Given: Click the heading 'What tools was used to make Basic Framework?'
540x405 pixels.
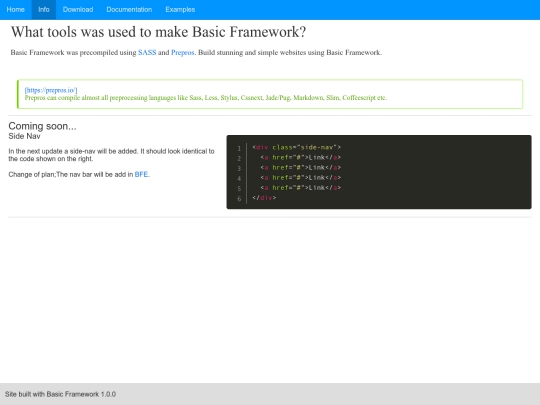Looking at the screenshot, I should click(x=158, y=32).
